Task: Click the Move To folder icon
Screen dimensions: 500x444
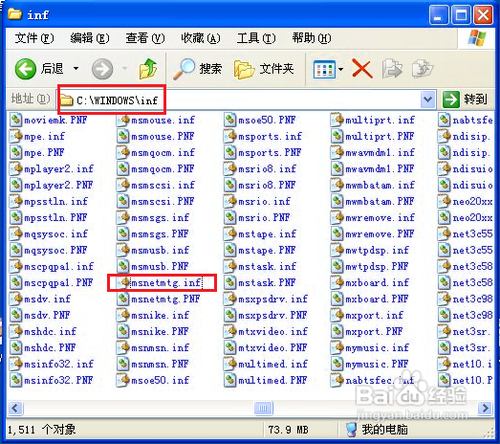Action: click(392, 69)
